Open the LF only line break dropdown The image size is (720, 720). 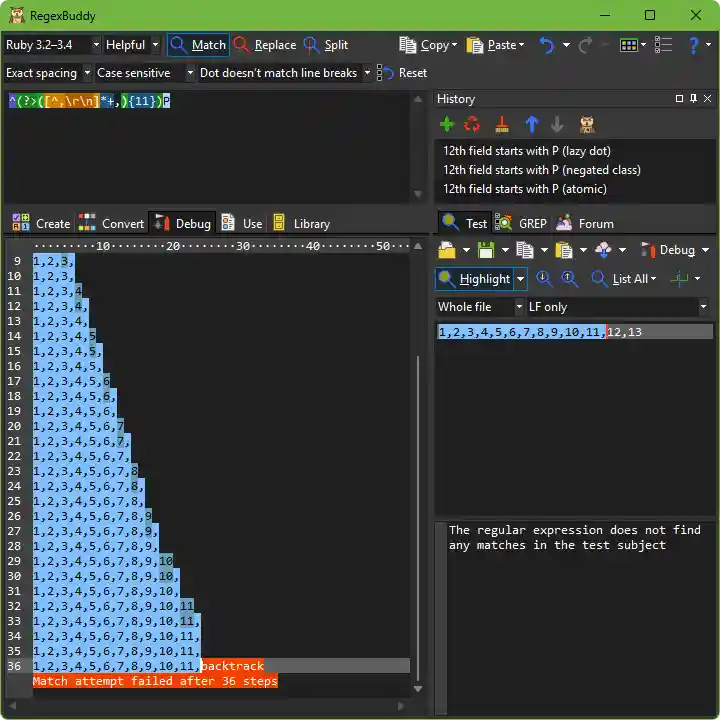[618, 307]
